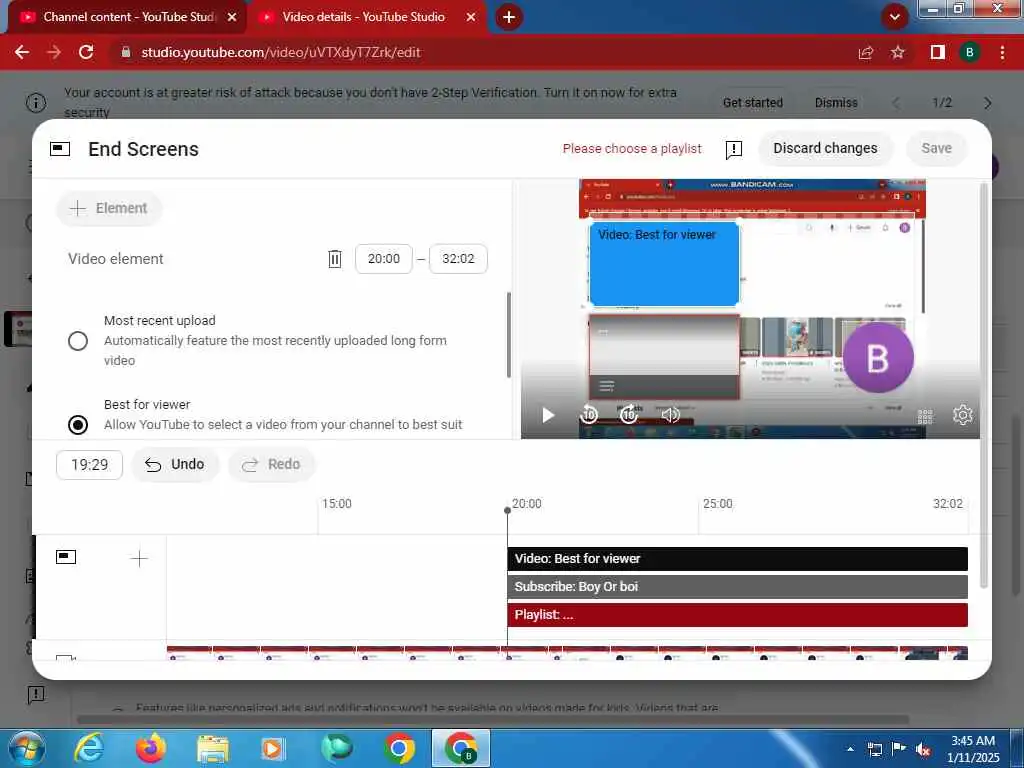Image resolution: width=1024 pixels, height=768 pixels.
Task: Undo the last end screen change
Action: (x=175, y=464)
